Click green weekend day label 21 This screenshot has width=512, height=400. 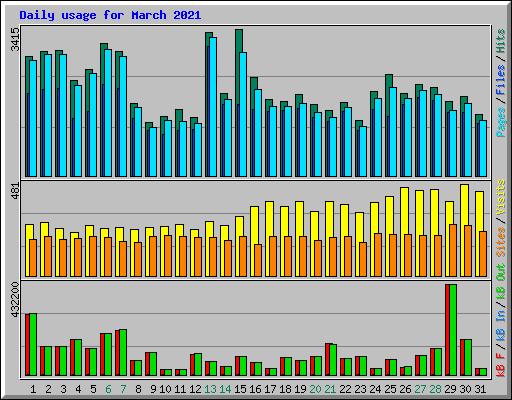tap(330, 389)
